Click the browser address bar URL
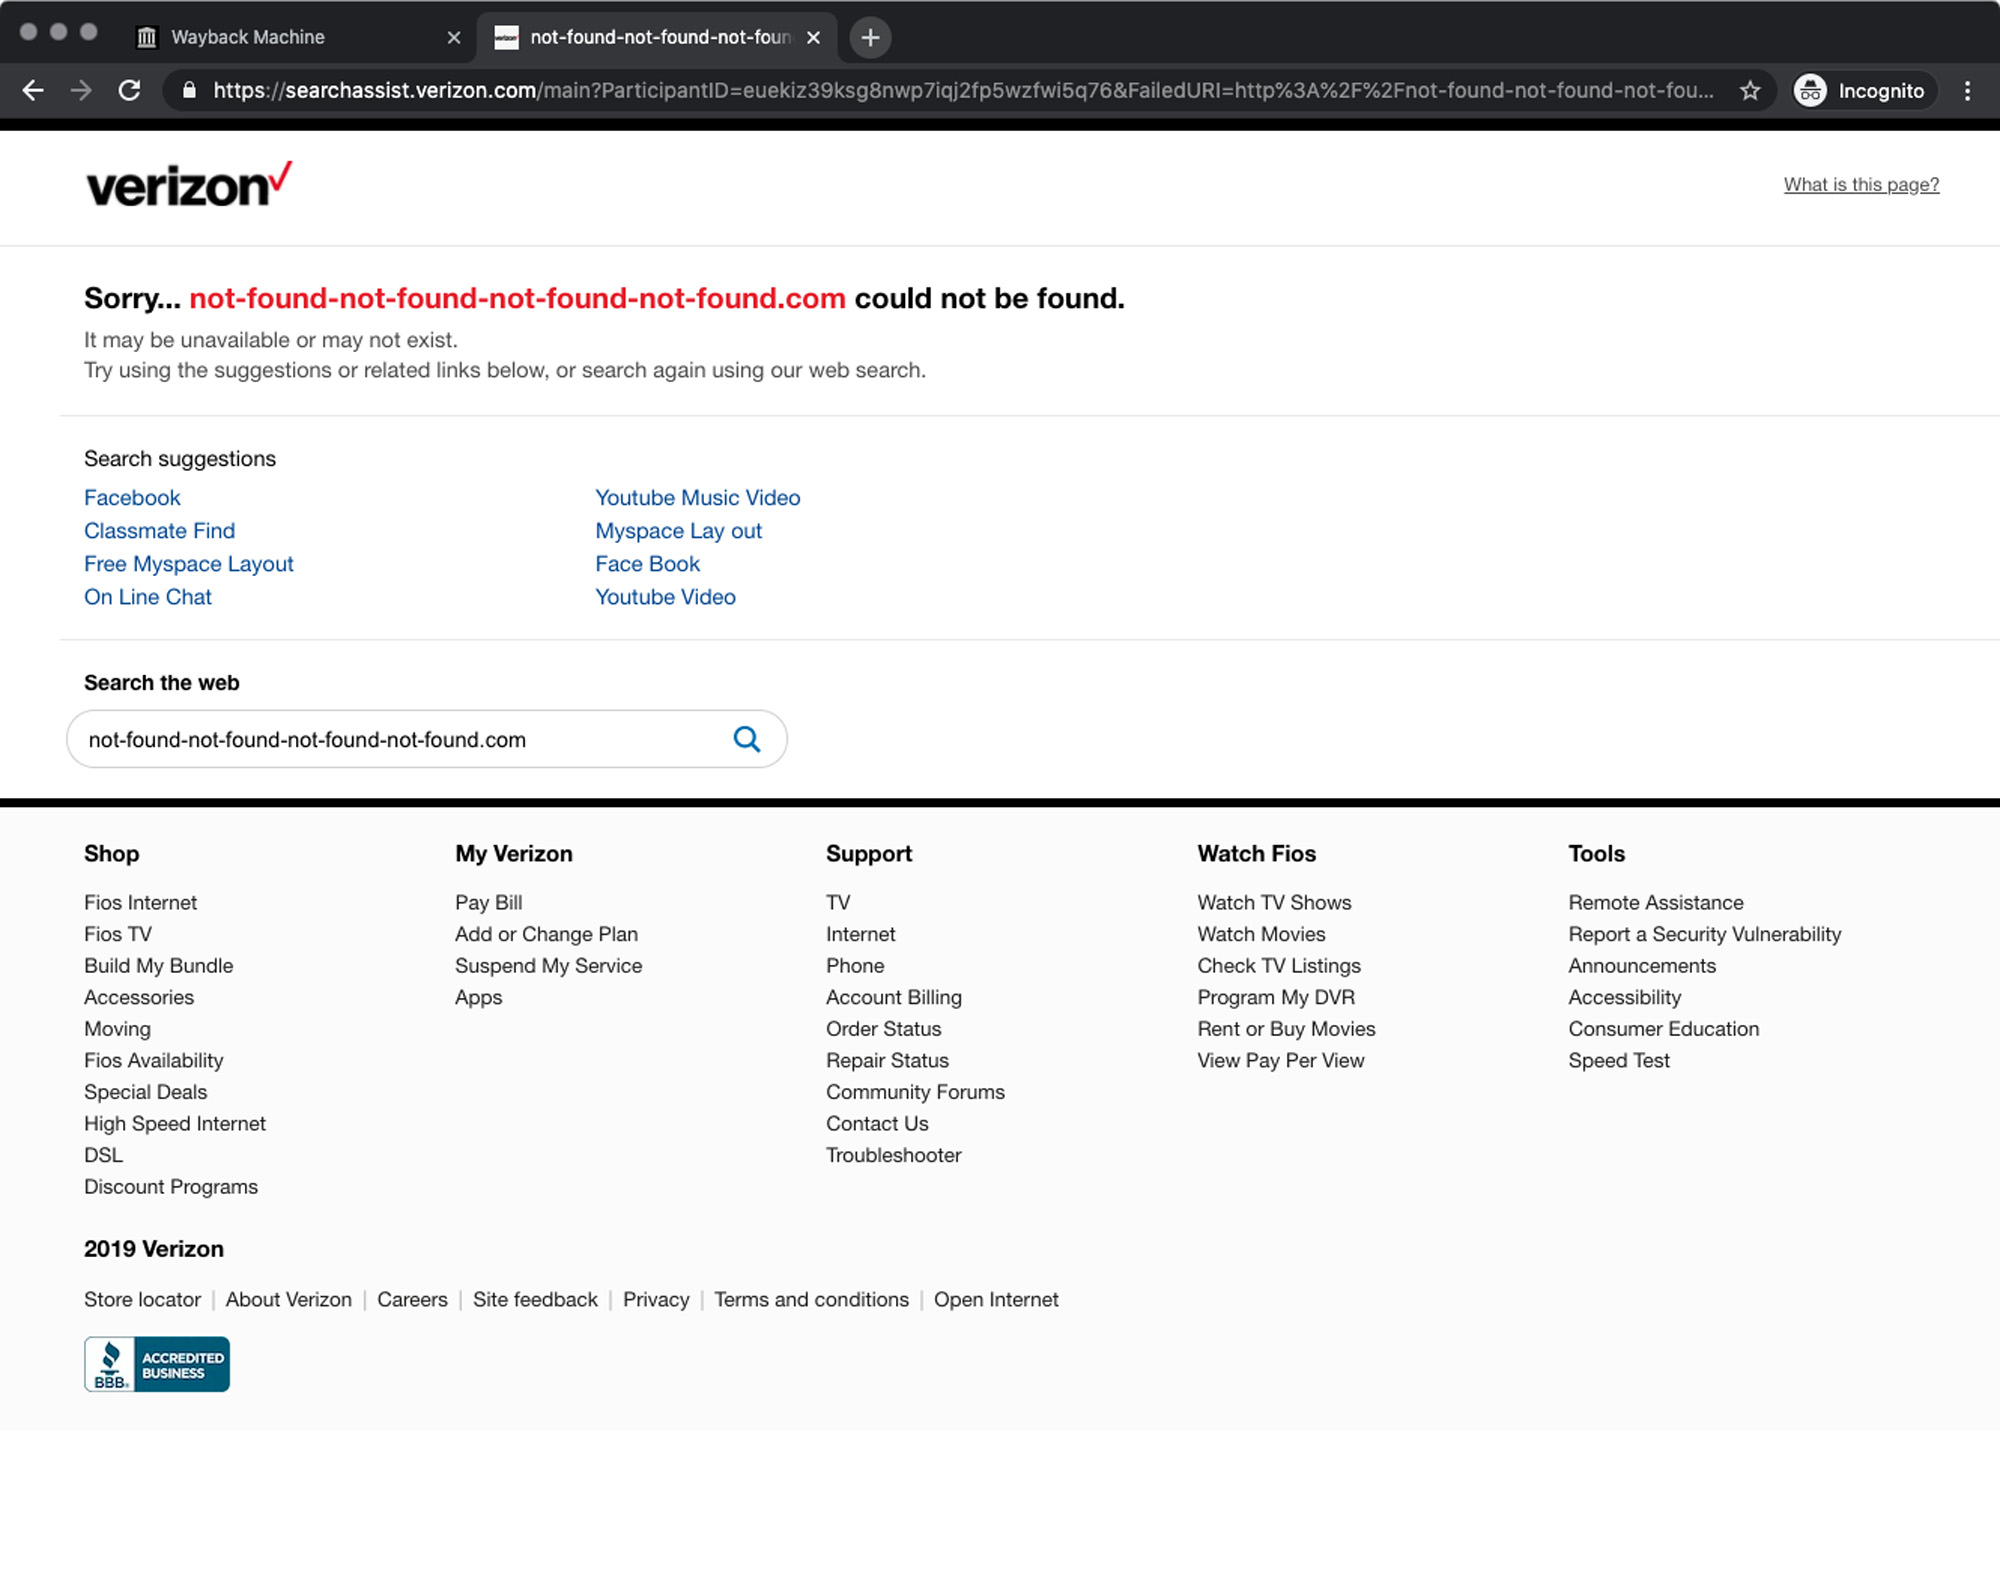Screen dimensions: 2000x1589 [x=960, y=91]
